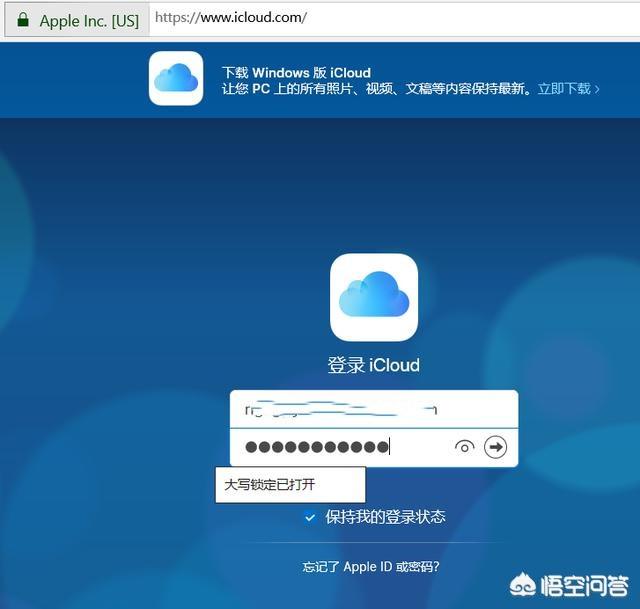Select the icloud.com URL in address bar
The width and height of the screenshot is (640, 609).
pyautogui.click(x=231, y=18)
